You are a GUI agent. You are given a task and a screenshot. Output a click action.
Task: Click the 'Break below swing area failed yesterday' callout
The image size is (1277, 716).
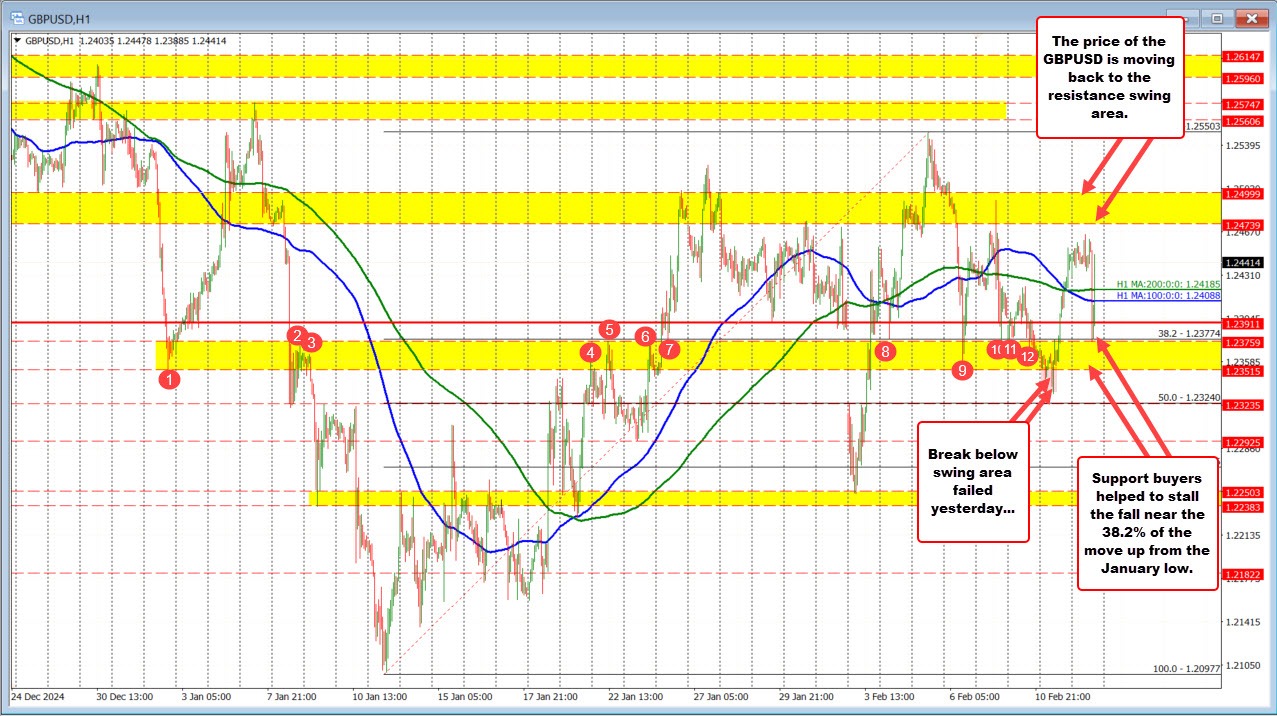972,484
